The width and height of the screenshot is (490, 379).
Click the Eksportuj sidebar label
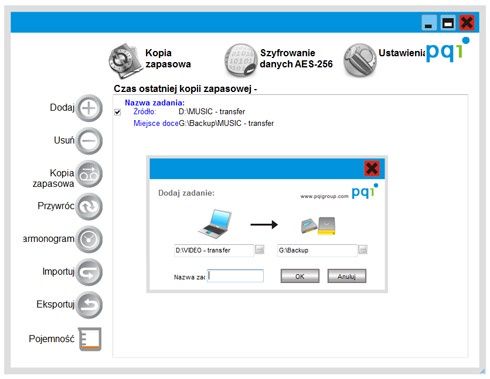(55, 304)
